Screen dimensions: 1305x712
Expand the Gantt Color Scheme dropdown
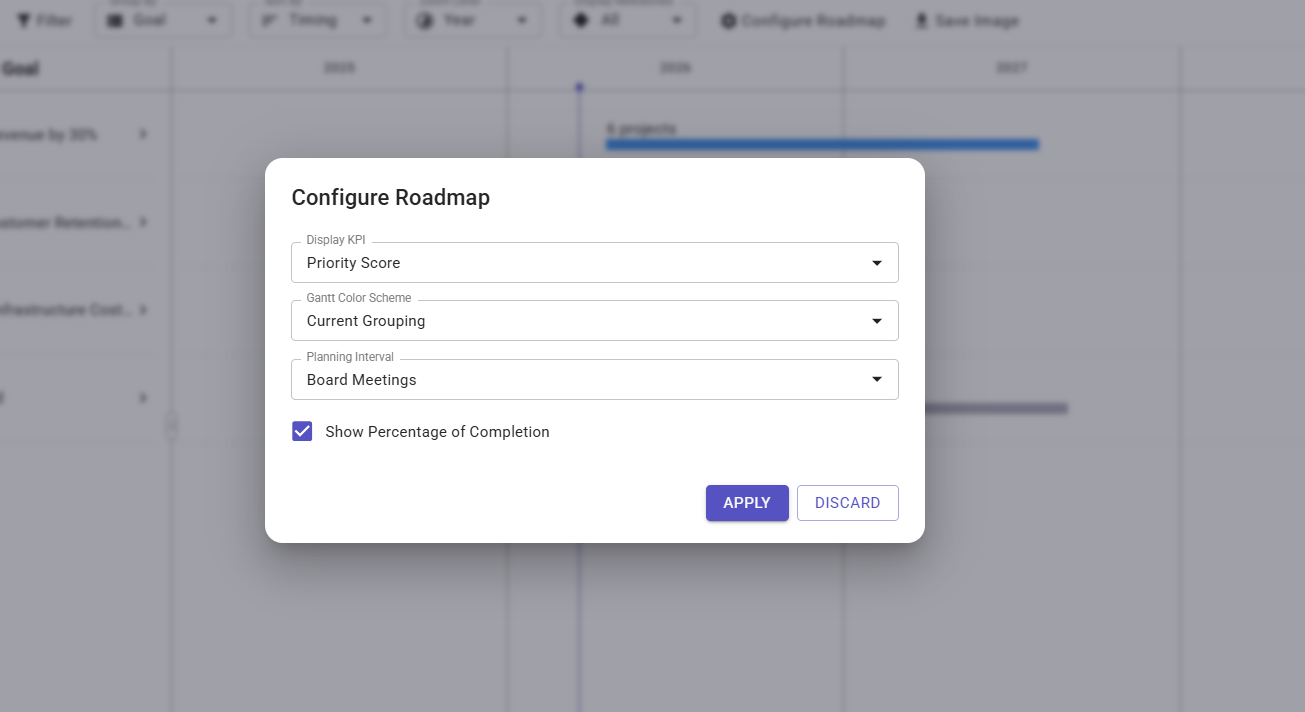pyautogui.click(x=594, y=321)
